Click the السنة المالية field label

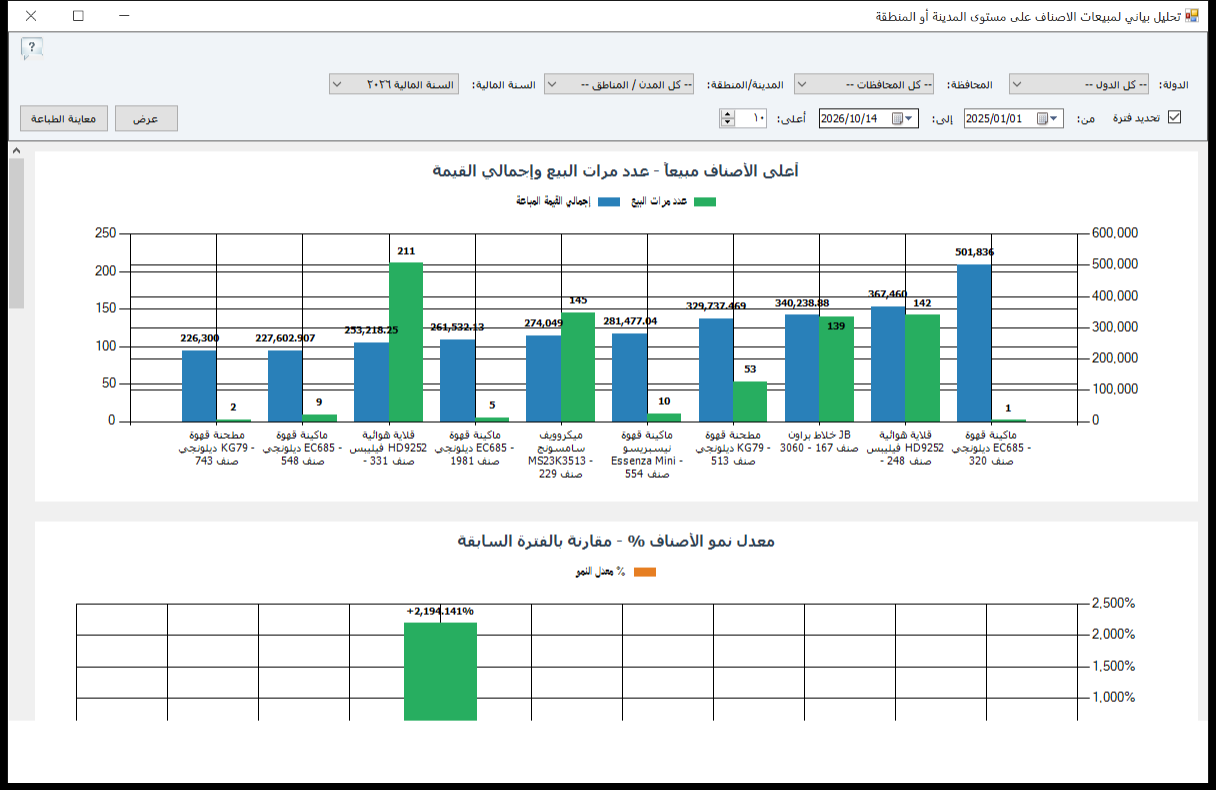[503, 85]
